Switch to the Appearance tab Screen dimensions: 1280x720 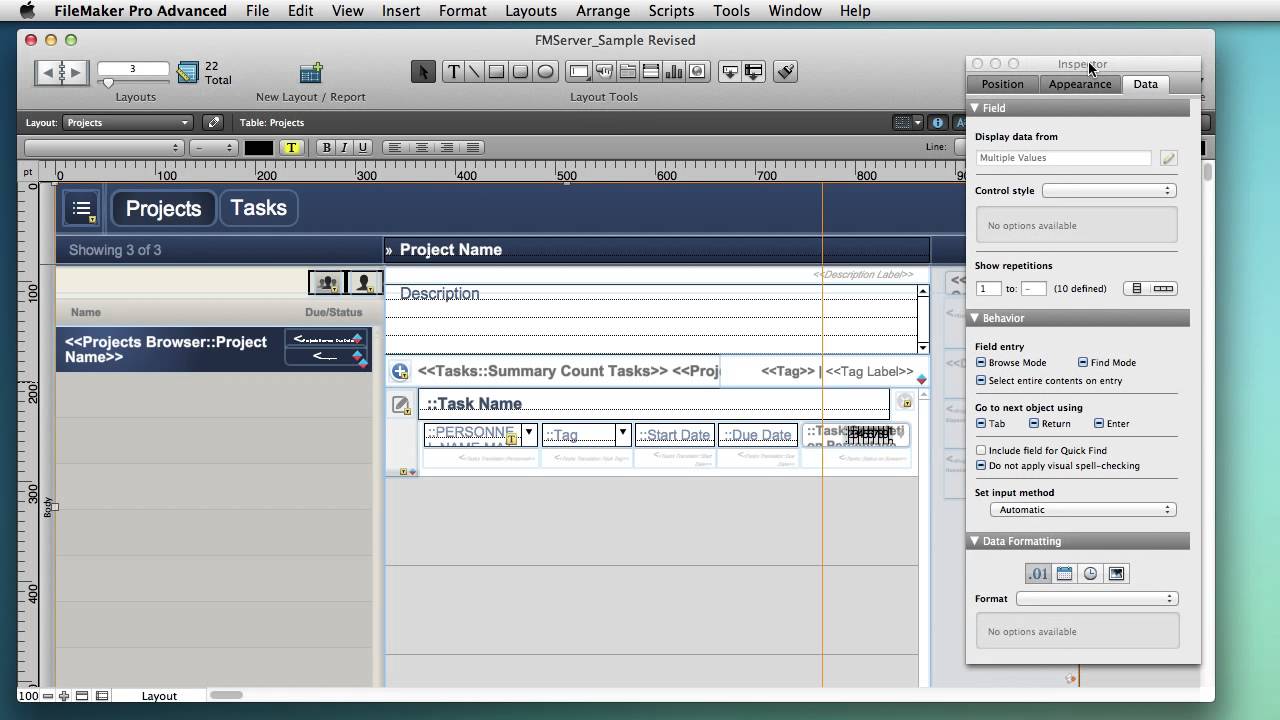pos(1080,84)
